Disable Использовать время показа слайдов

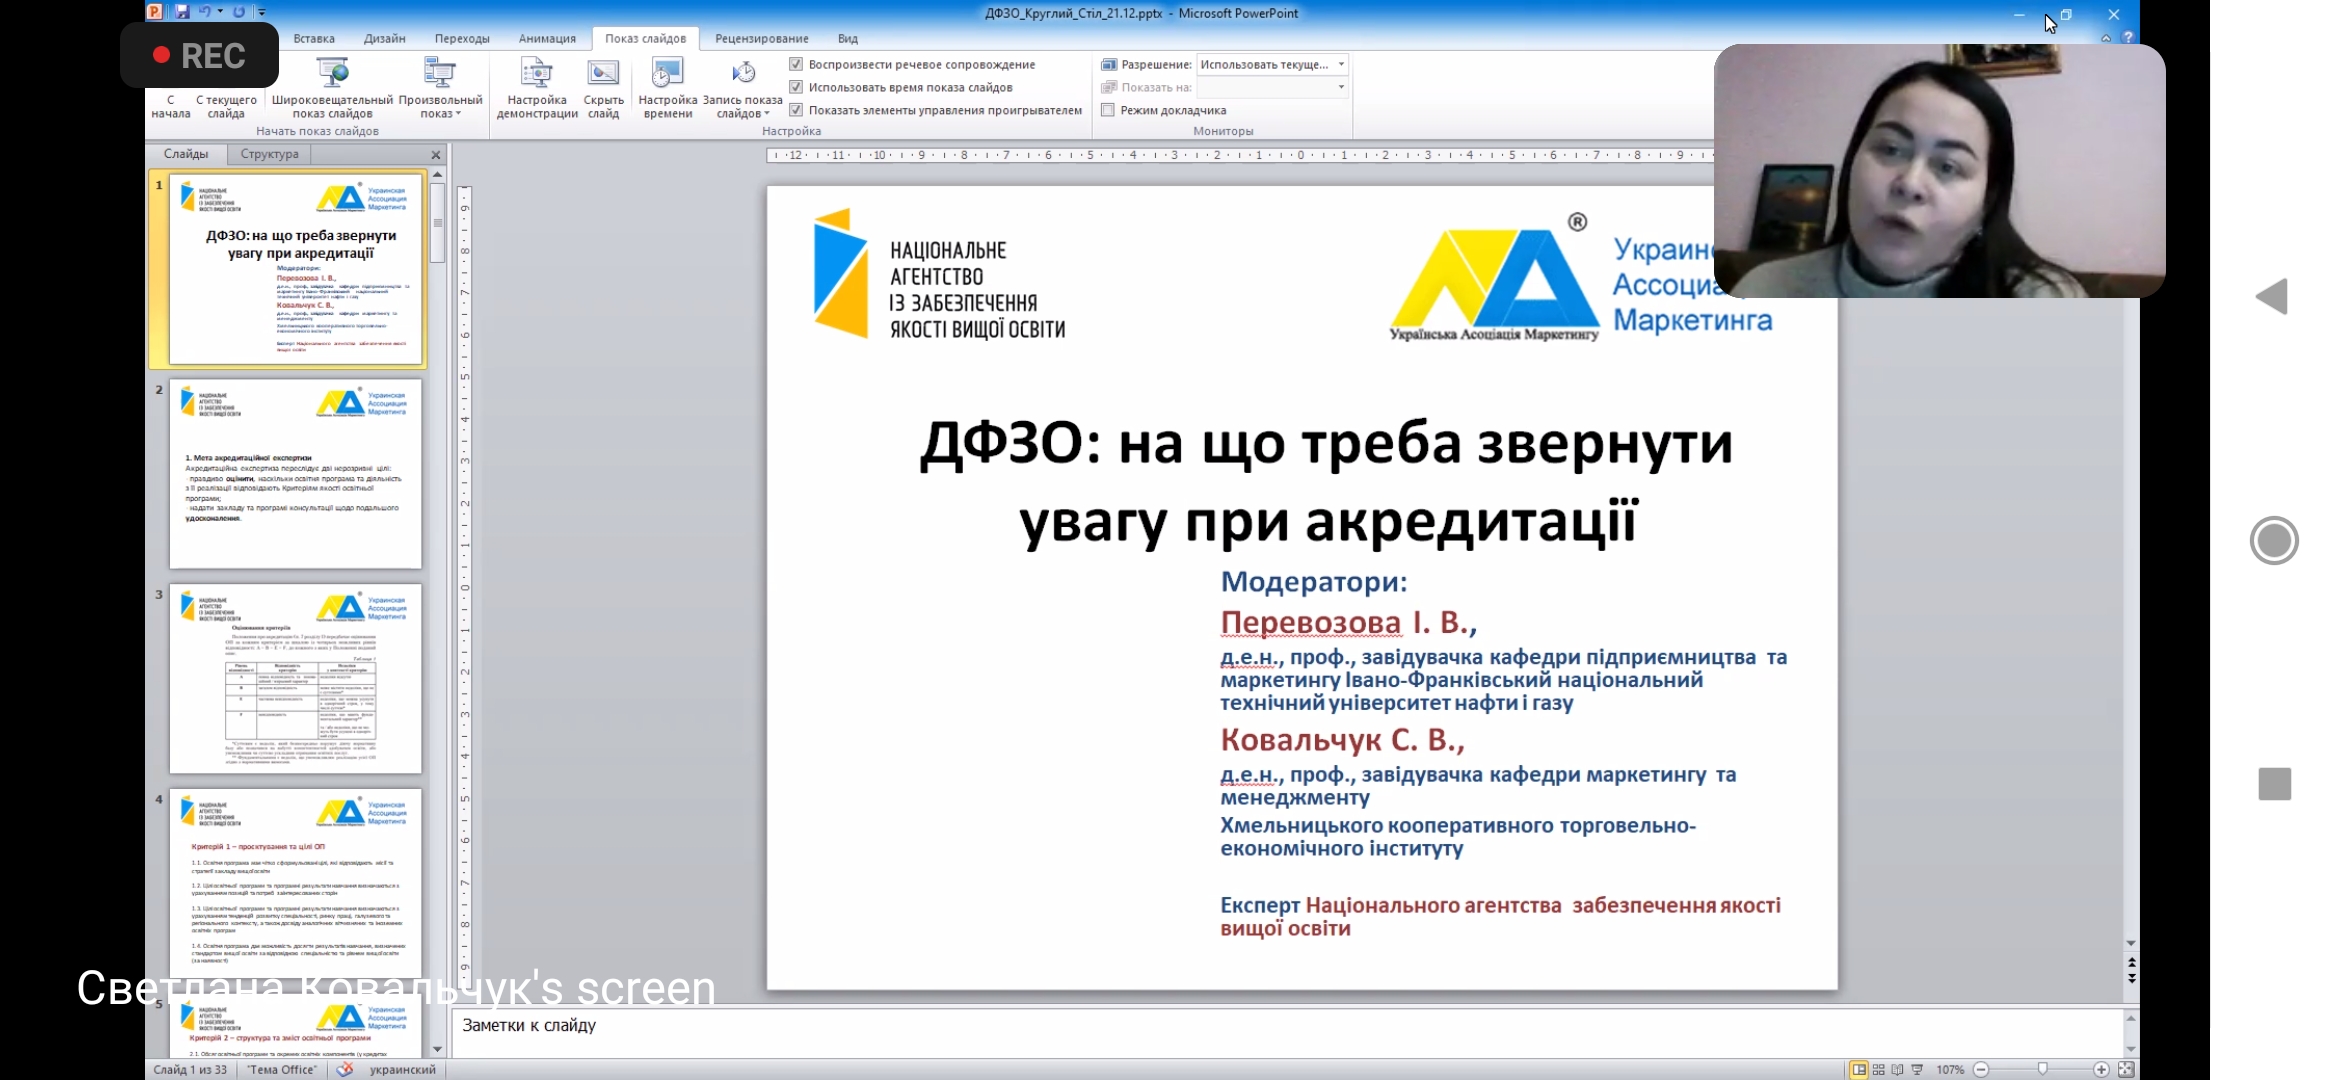[x=796, y=87]
